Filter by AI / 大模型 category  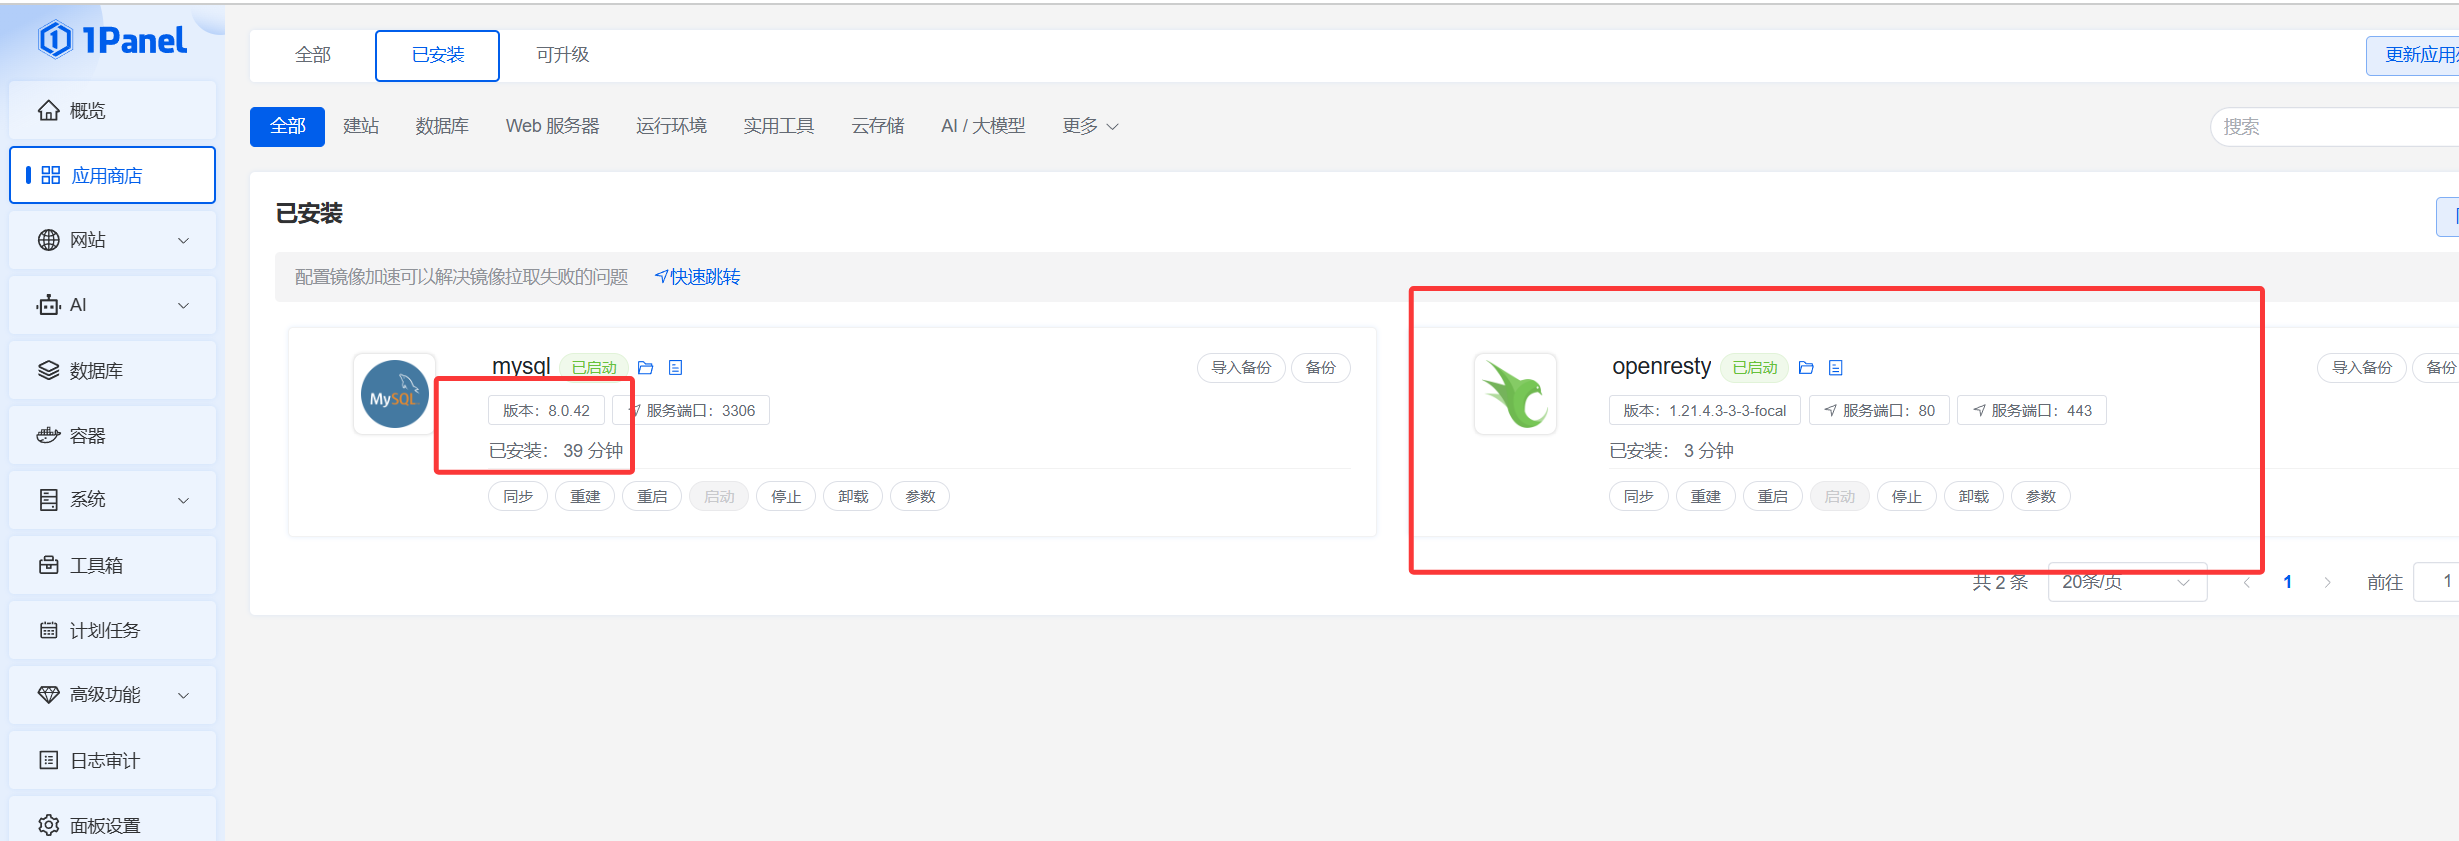point(983,126)
